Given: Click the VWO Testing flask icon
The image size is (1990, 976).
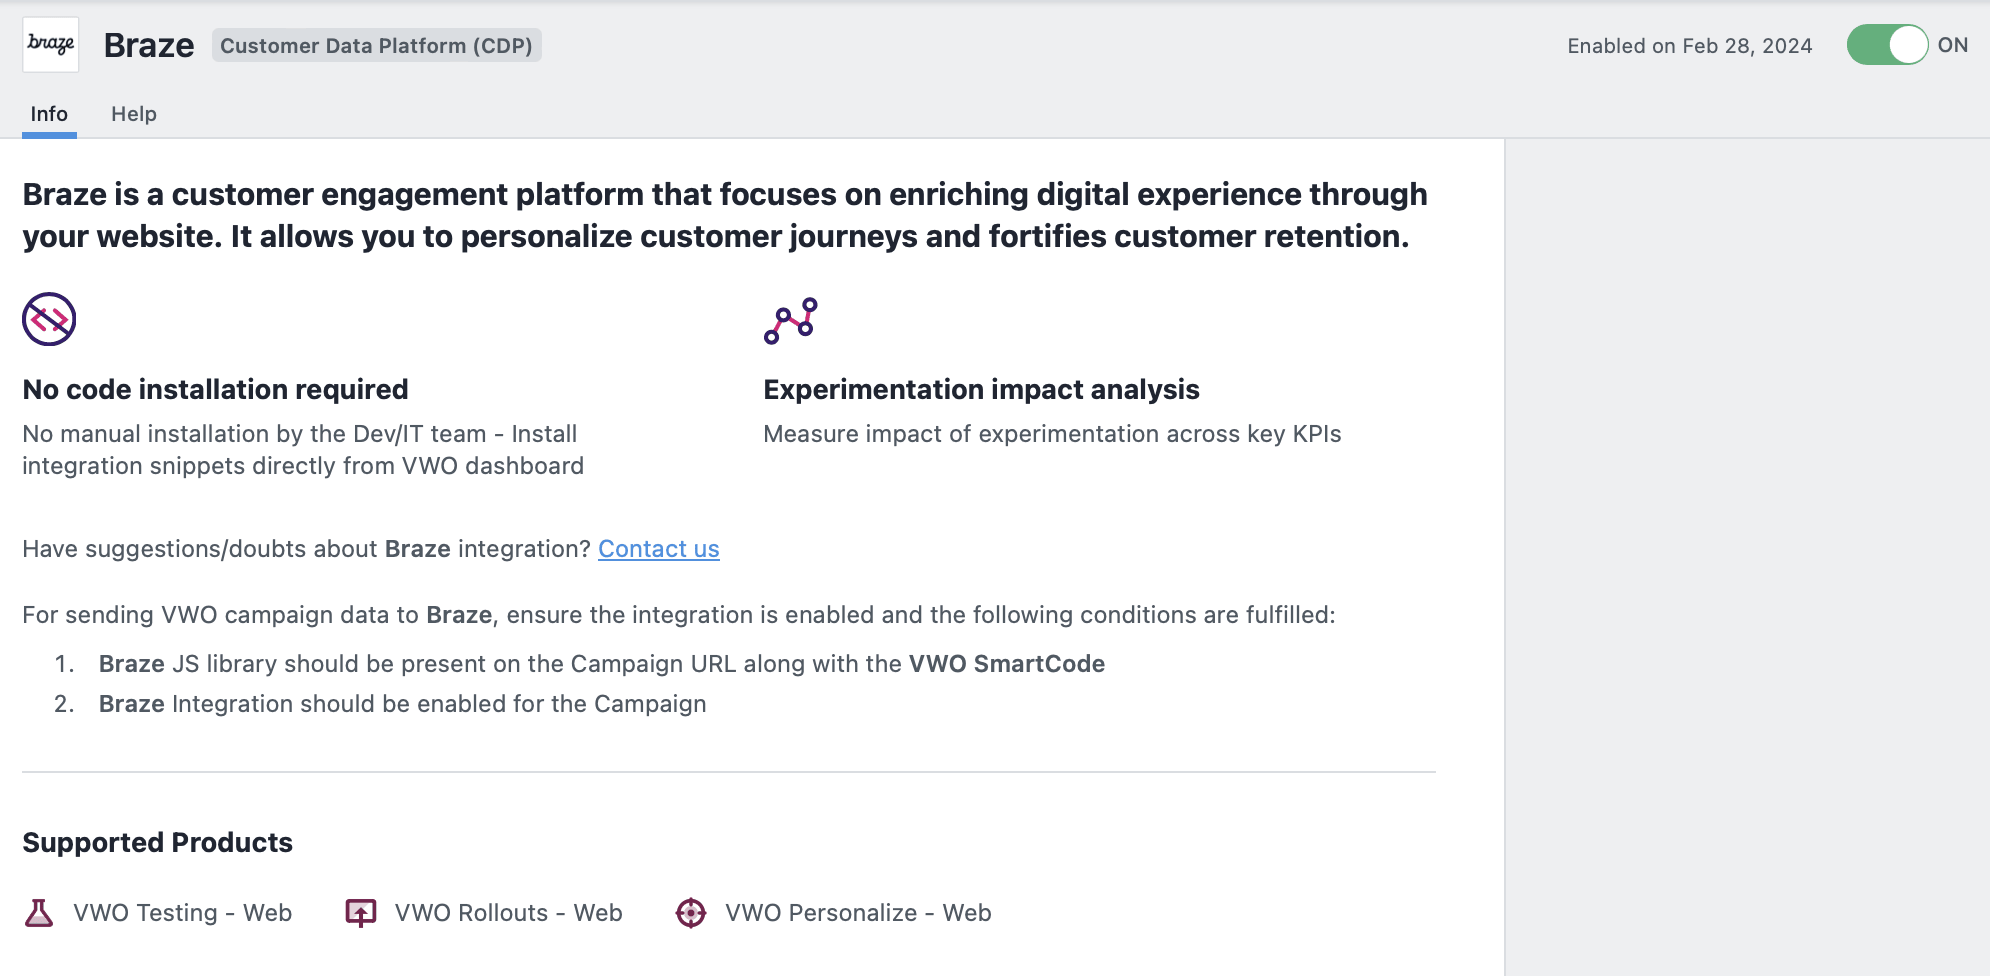Looking at the screenshot, I should coord(39,913).
